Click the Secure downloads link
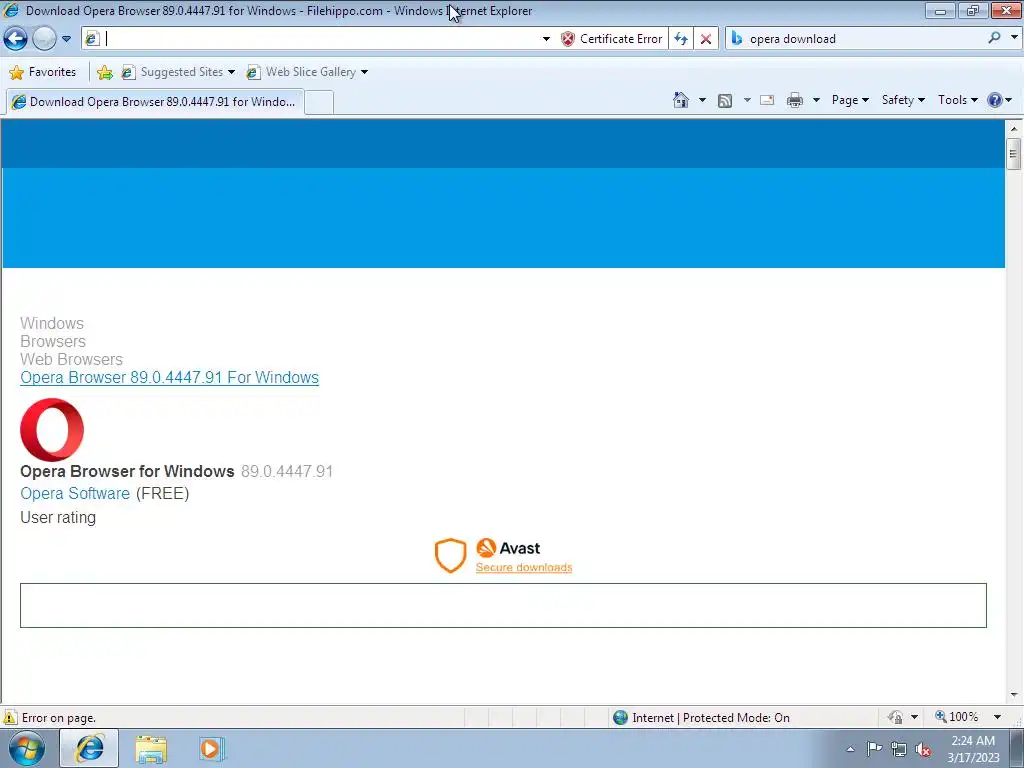 (524, 567)
